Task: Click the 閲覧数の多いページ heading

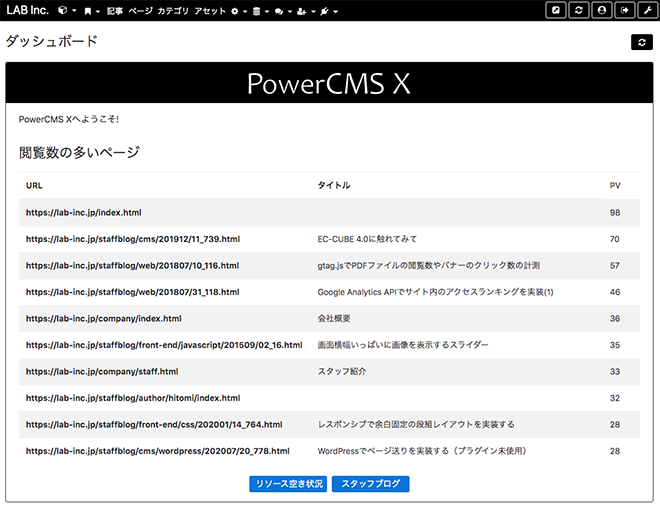Action: (x=79, y=152)
